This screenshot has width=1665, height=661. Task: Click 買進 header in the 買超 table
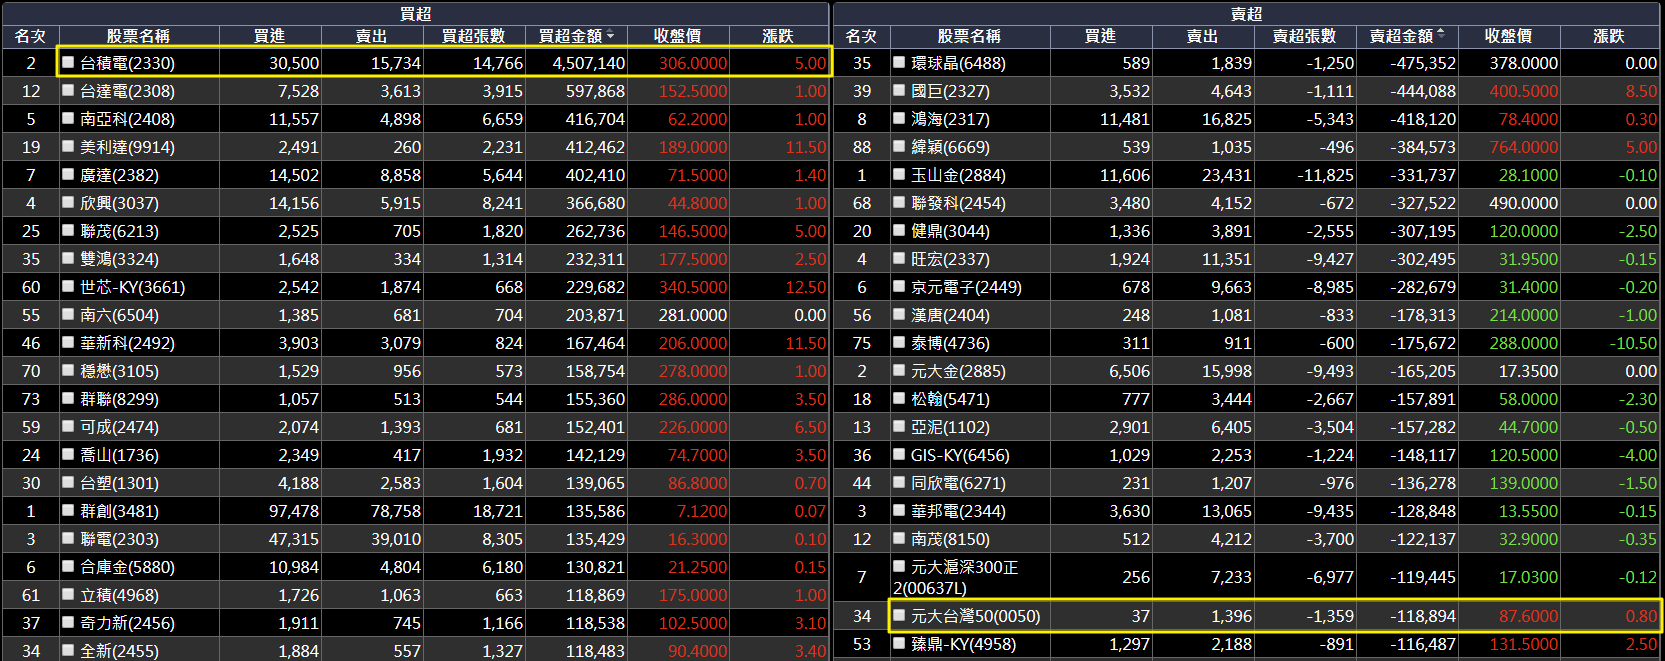(x=269, y=36)
